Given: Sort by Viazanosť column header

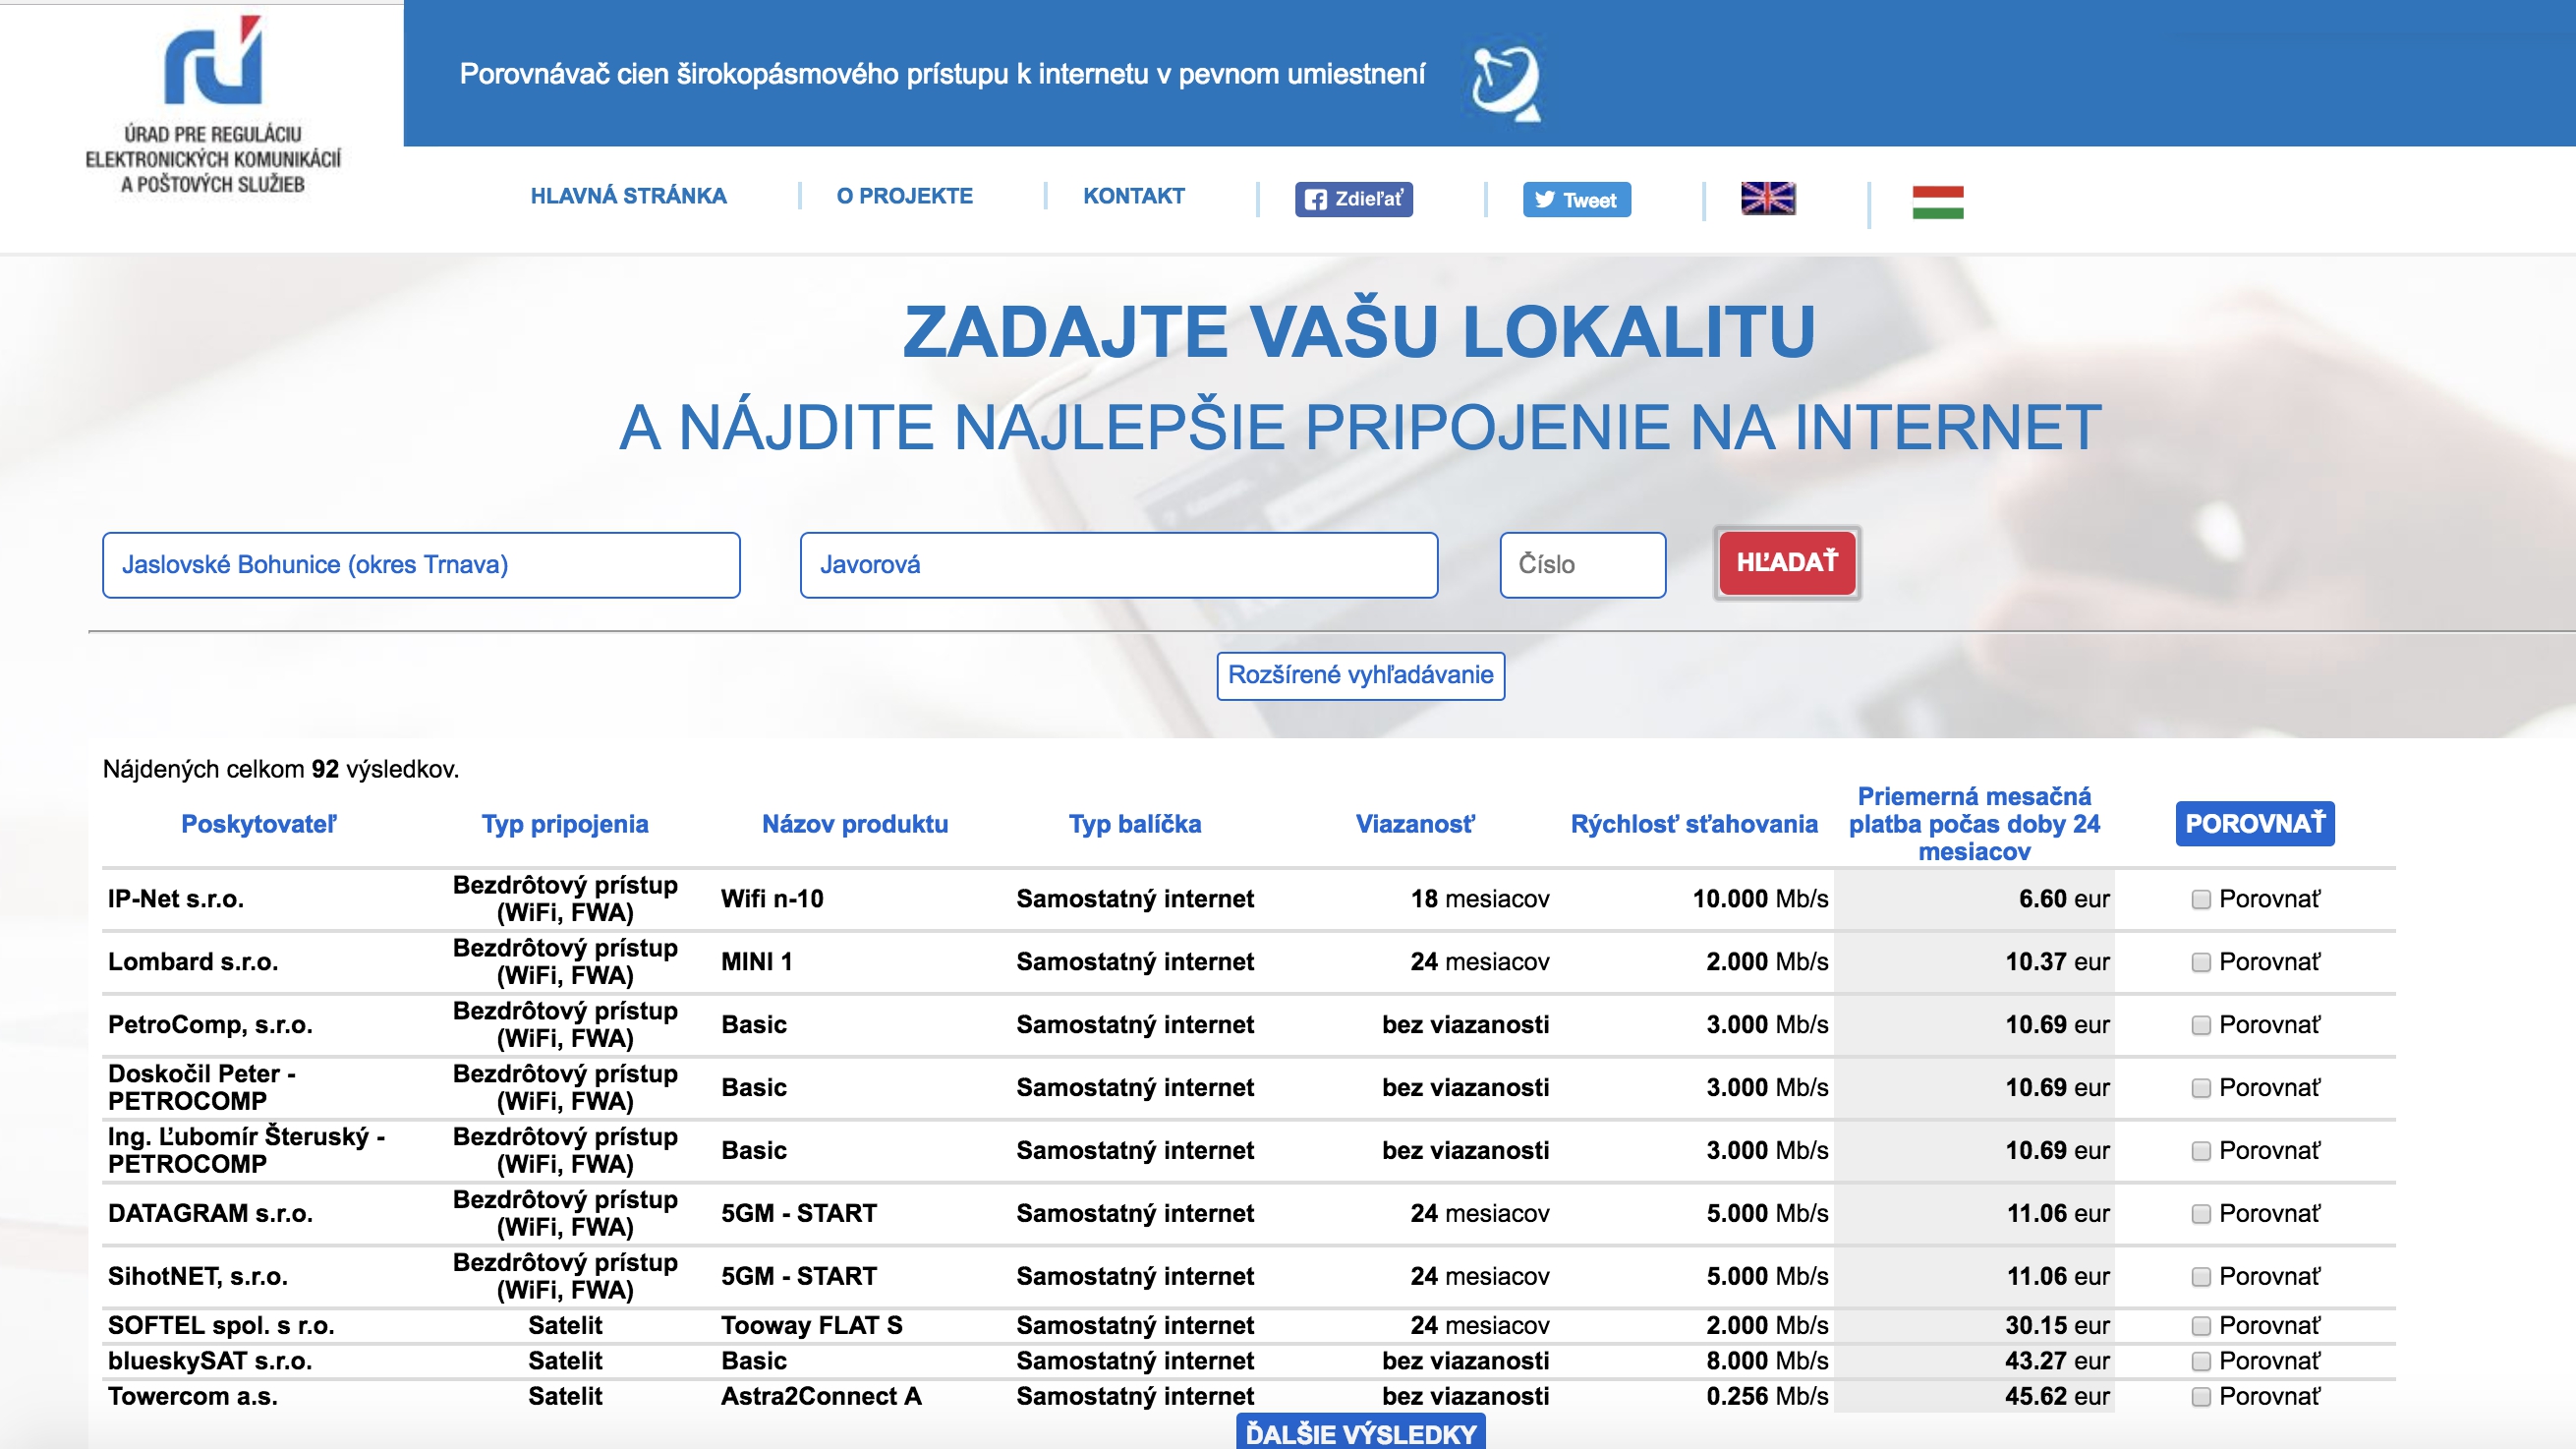Looking at the screenshot, I should click(x=1414, y=823).
